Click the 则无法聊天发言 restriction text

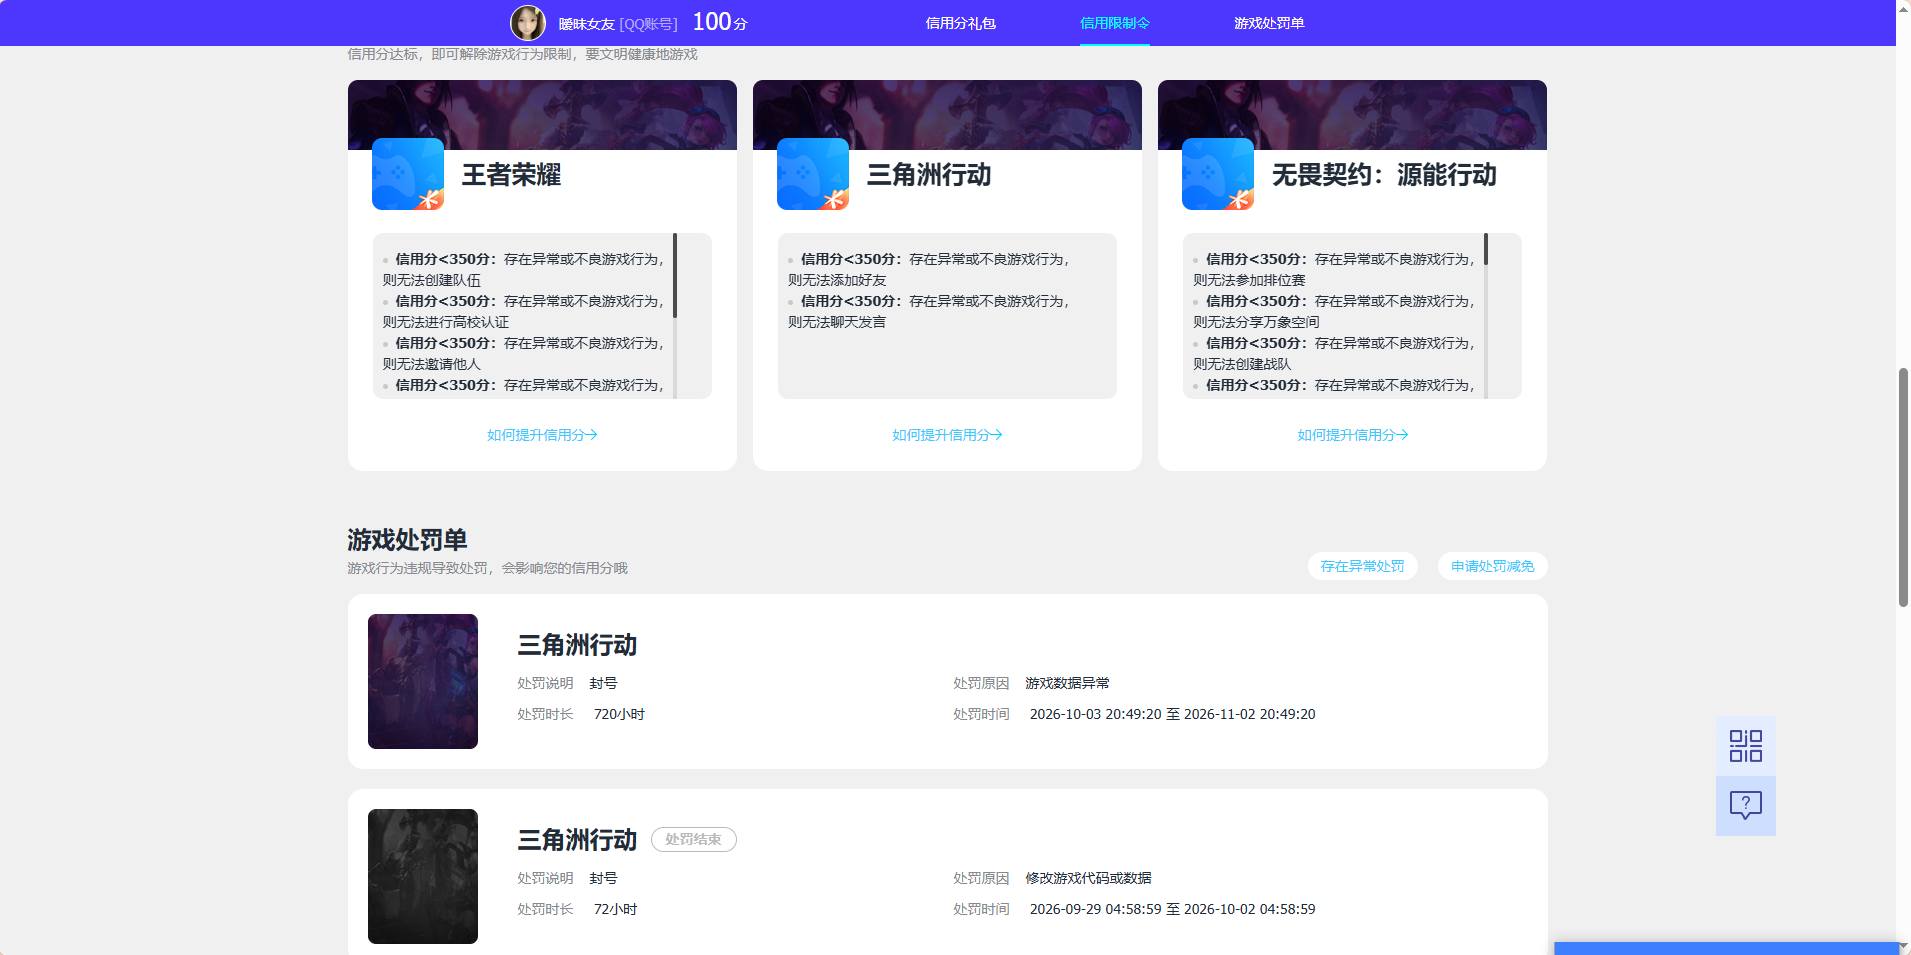[837, 322]
